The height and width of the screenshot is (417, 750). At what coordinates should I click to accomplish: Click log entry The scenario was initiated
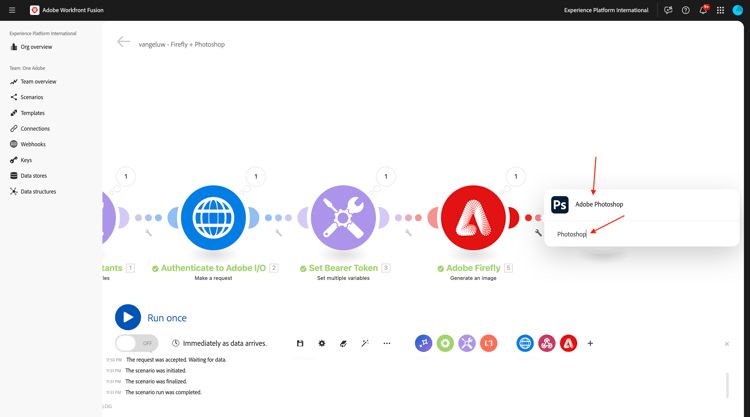pos(155,371)
